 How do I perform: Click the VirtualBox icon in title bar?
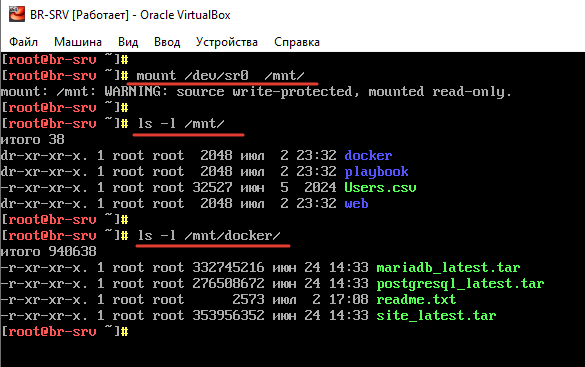(17, 15)
